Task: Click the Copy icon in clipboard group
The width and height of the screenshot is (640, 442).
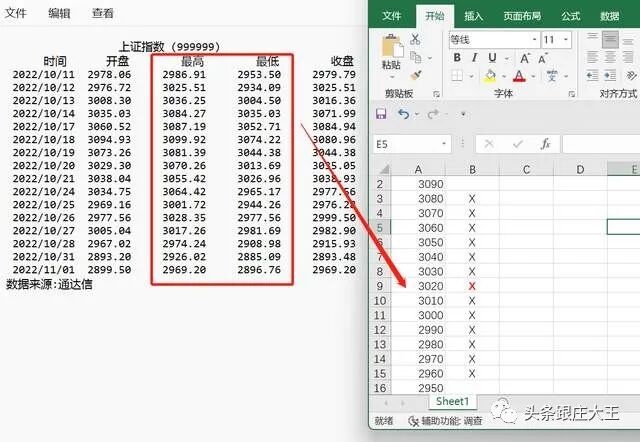Action: 416,57
